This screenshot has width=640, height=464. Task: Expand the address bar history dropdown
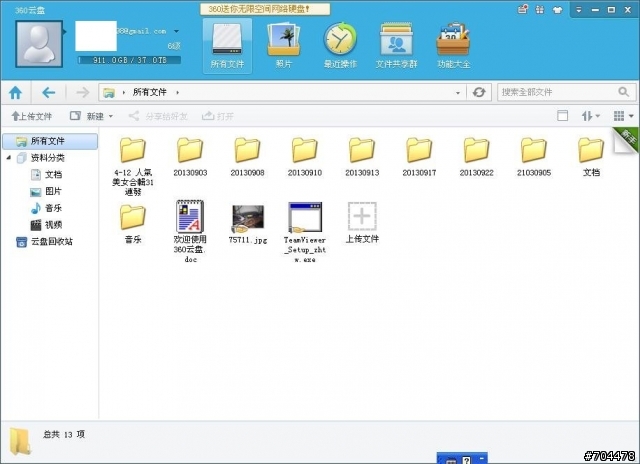[x=458, y=93]
